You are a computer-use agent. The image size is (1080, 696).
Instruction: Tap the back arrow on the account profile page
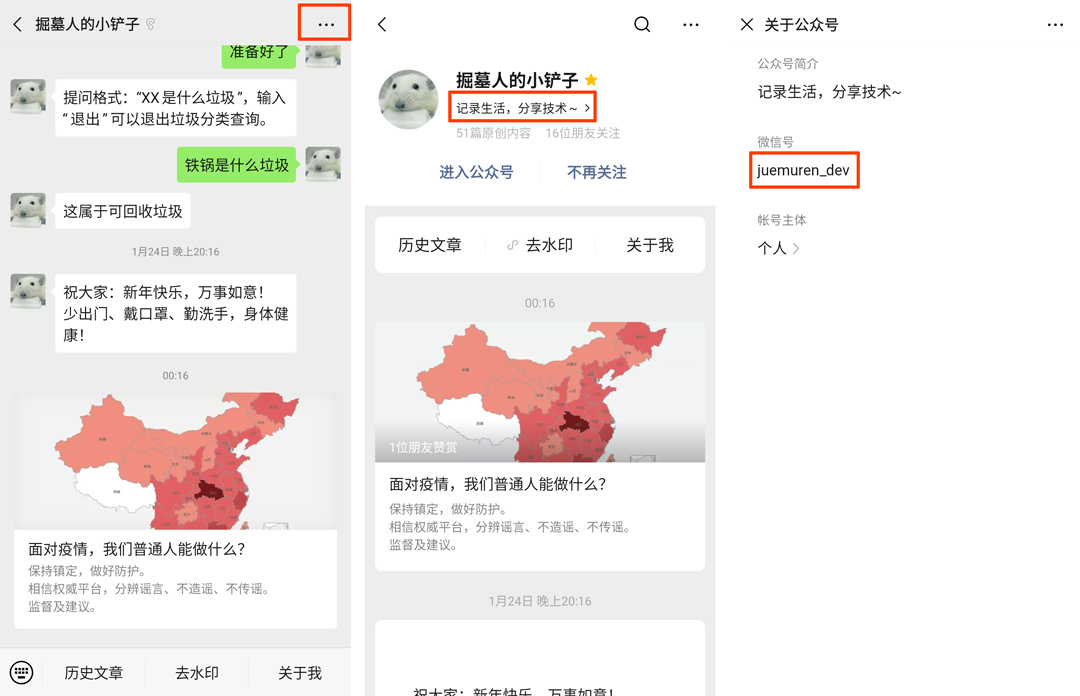383,23
